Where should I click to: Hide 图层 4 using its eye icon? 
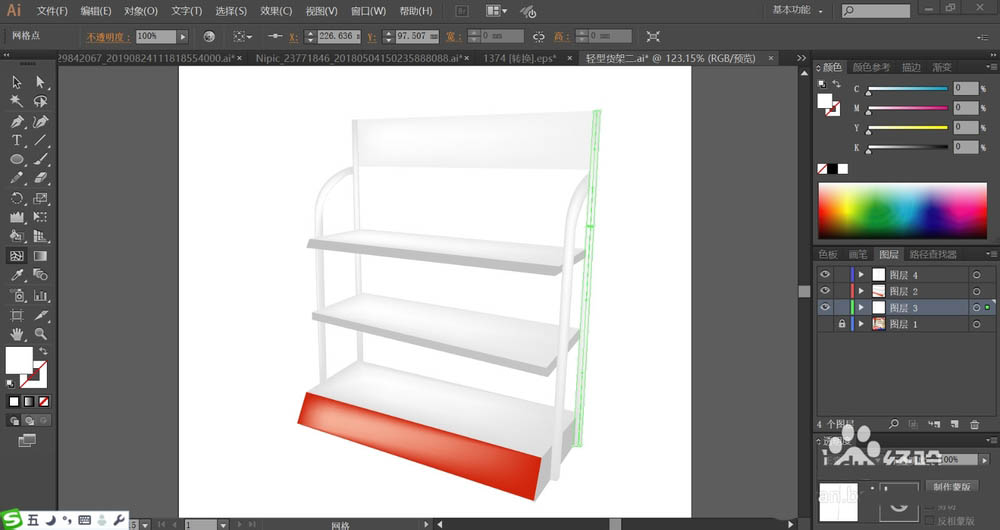(x=825, y=274)
